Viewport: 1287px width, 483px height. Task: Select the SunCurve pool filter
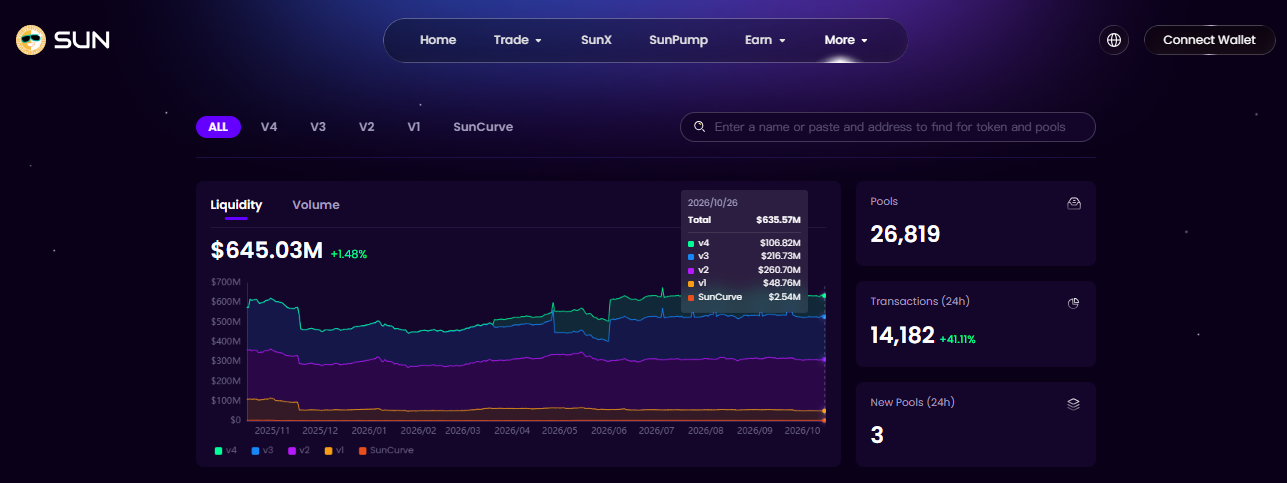pos(483,127)
